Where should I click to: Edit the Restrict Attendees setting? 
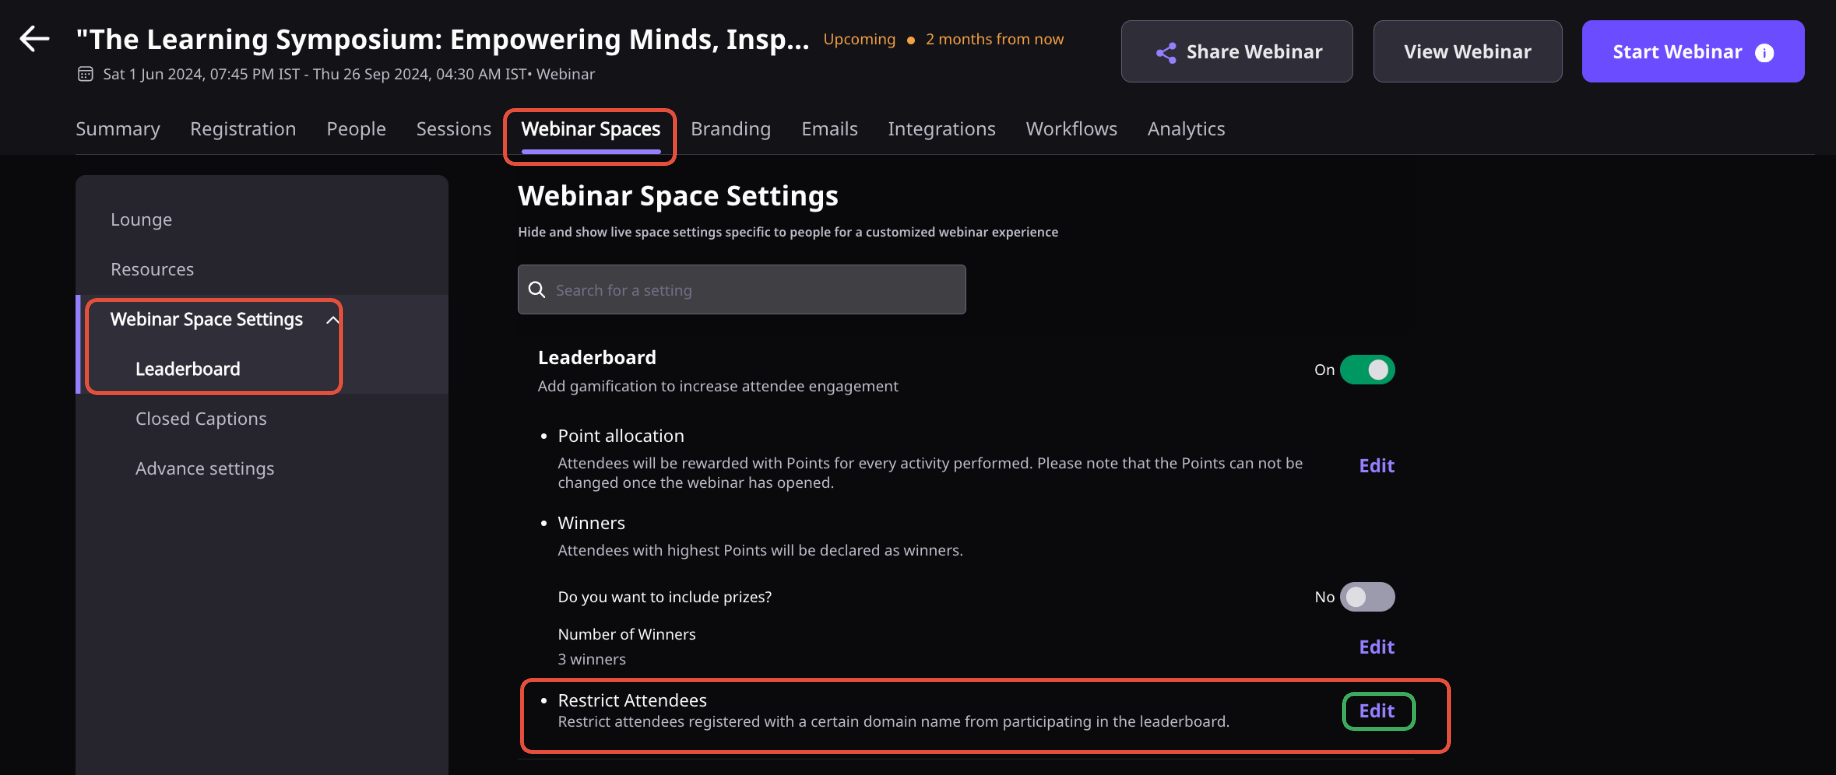click(1377, 711)
